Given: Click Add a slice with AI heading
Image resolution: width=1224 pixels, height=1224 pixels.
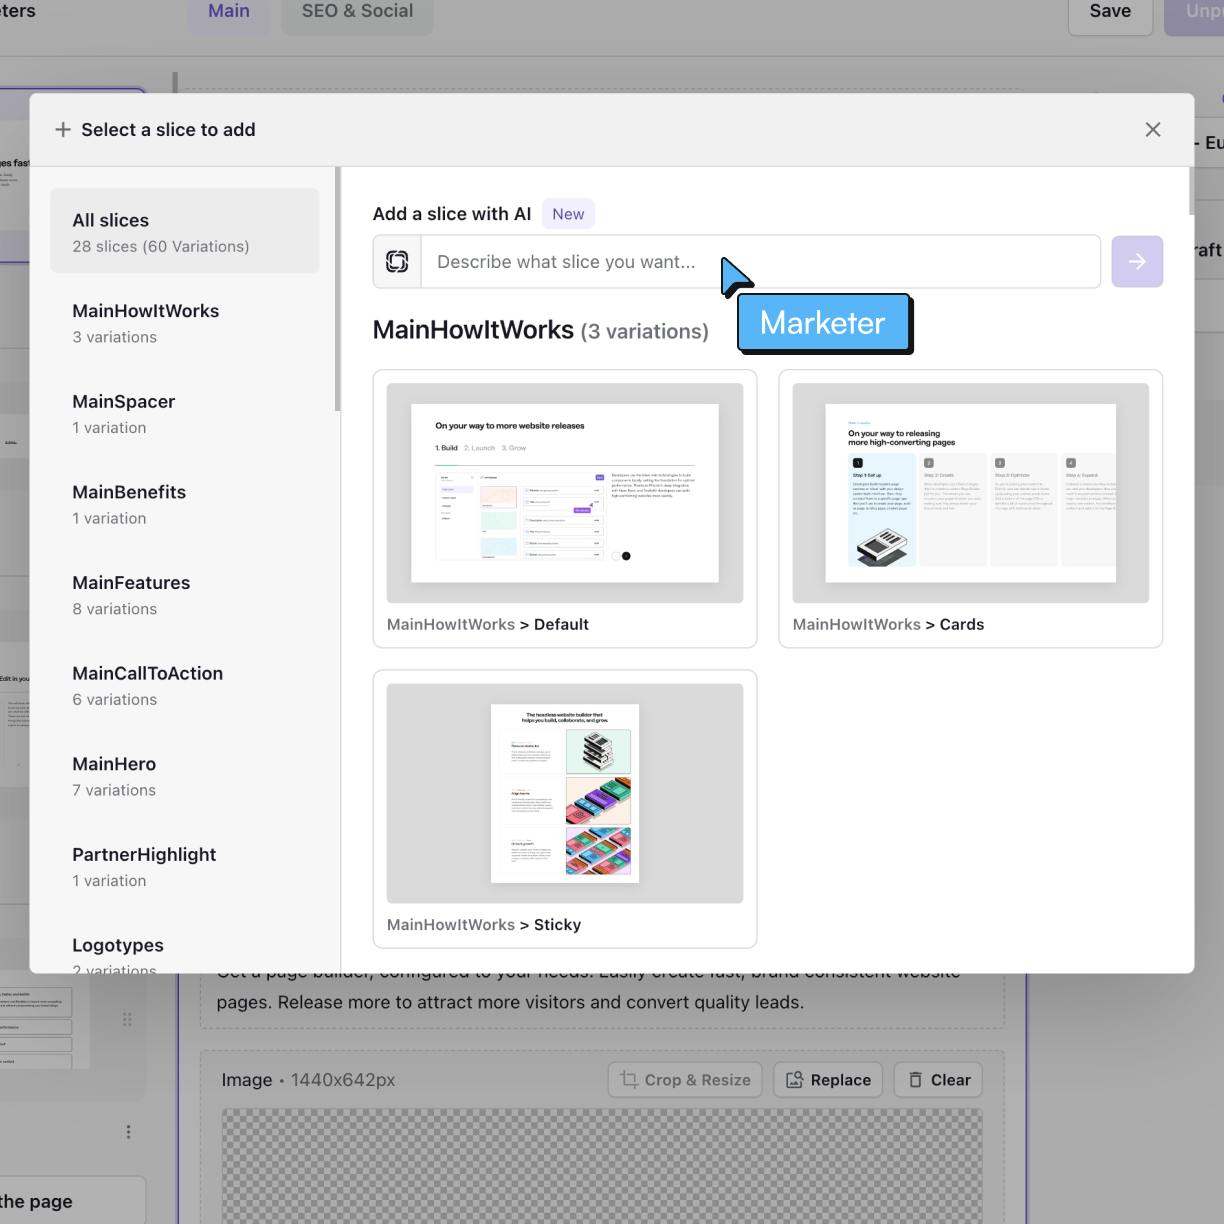Looking at the screenshot, I should click(452, 214).
